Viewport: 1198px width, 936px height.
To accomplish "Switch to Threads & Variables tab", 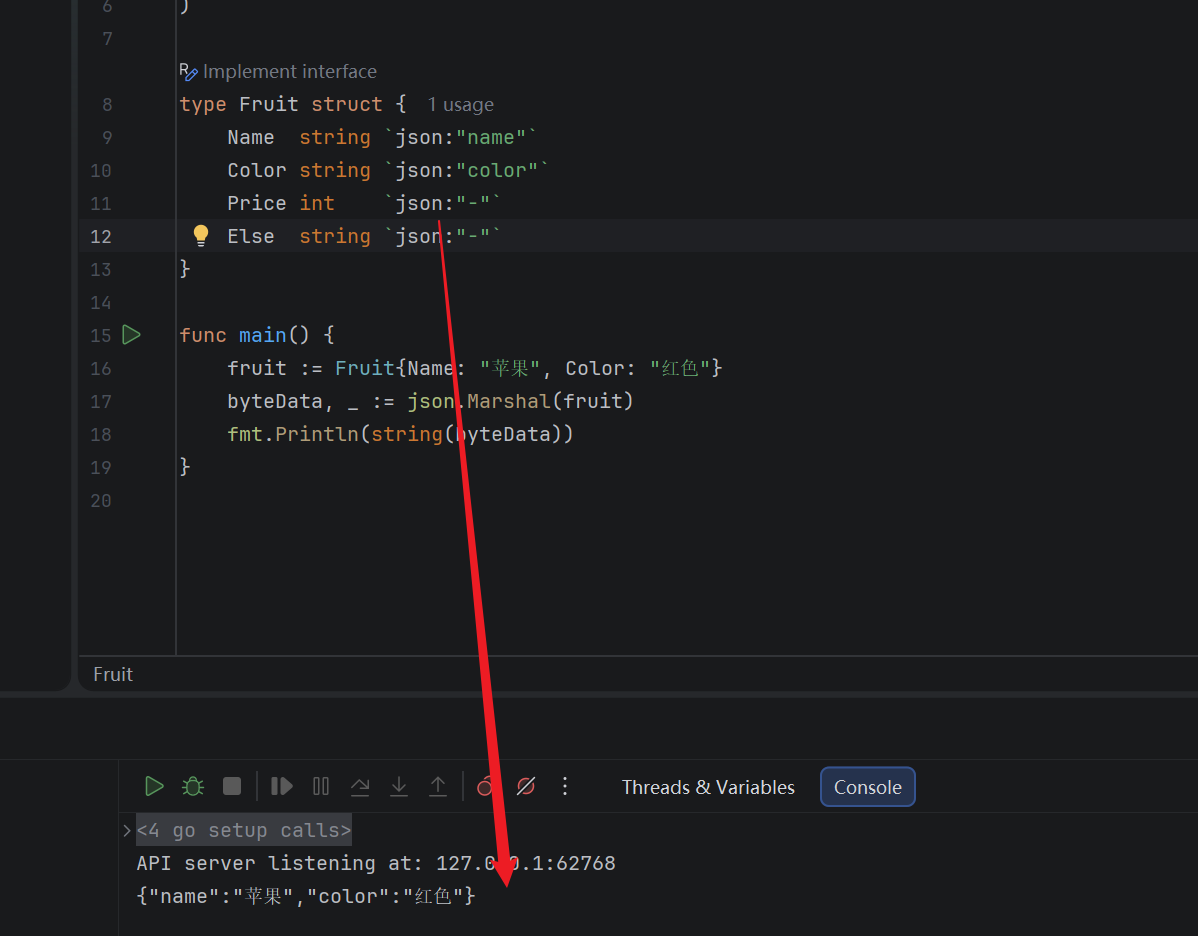I will point(708,787).
